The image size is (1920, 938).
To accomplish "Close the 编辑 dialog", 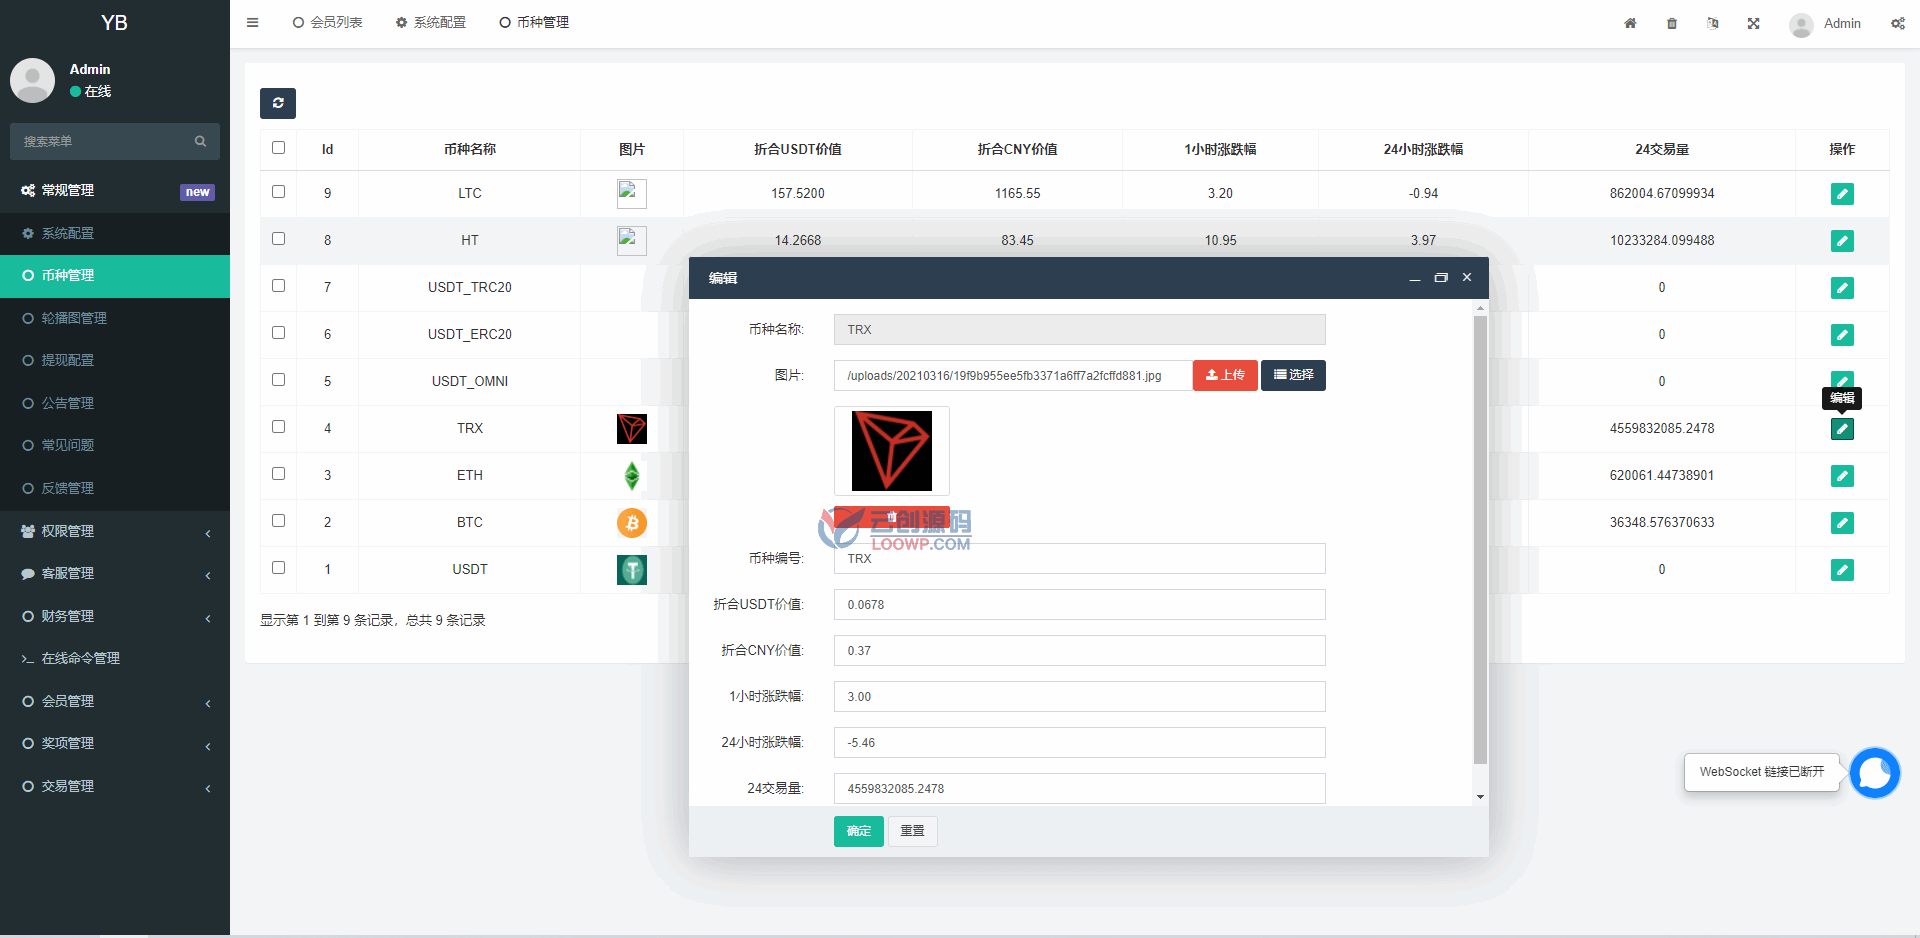I will click(1467, 278).
